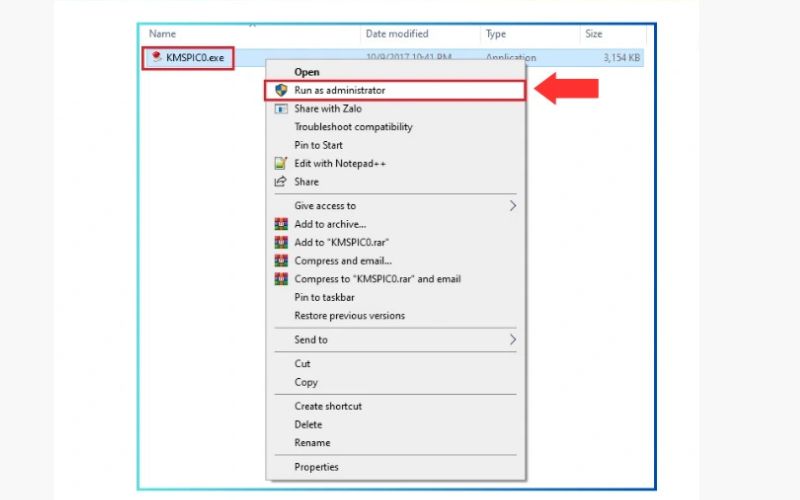Select Delete from the context menu
The width and height of the screenshot is (800, 500).
tap(308, 424)
